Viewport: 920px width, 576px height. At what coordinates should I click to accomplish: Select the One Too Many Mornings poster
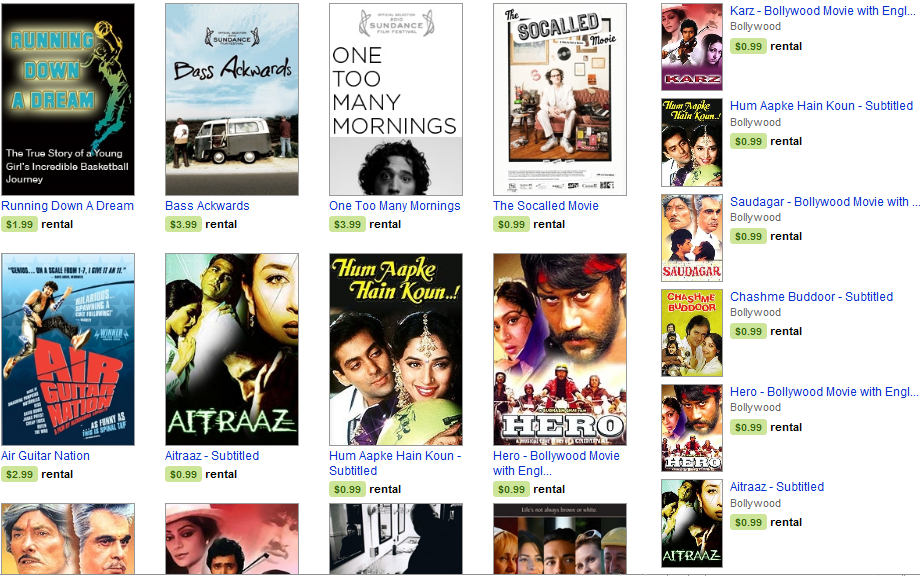coord(395,99)
